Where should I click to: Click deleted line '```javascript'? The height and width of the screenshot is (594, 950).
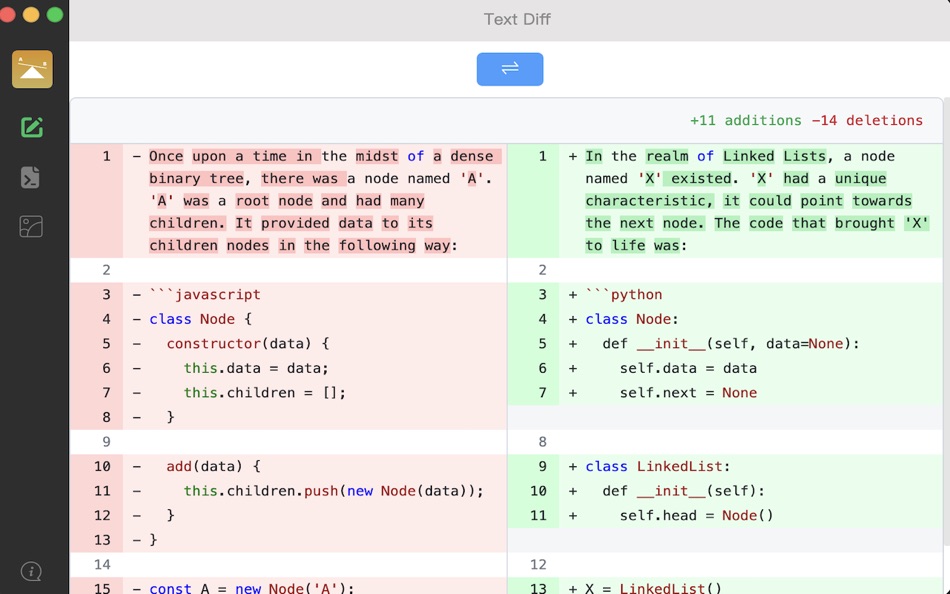tap(205, 295)
